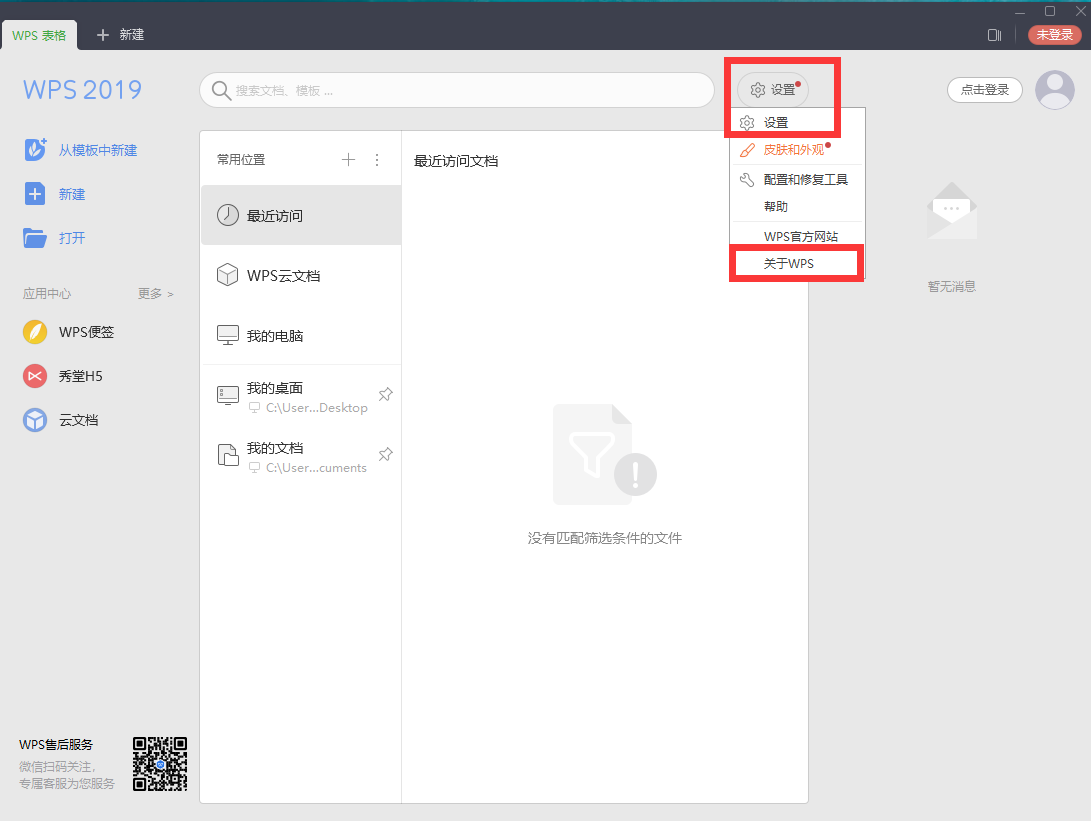This screenshot has height=821, width=1091.
Task: Select 最近访问 in the locations list
Action: [x=301, y=215]
